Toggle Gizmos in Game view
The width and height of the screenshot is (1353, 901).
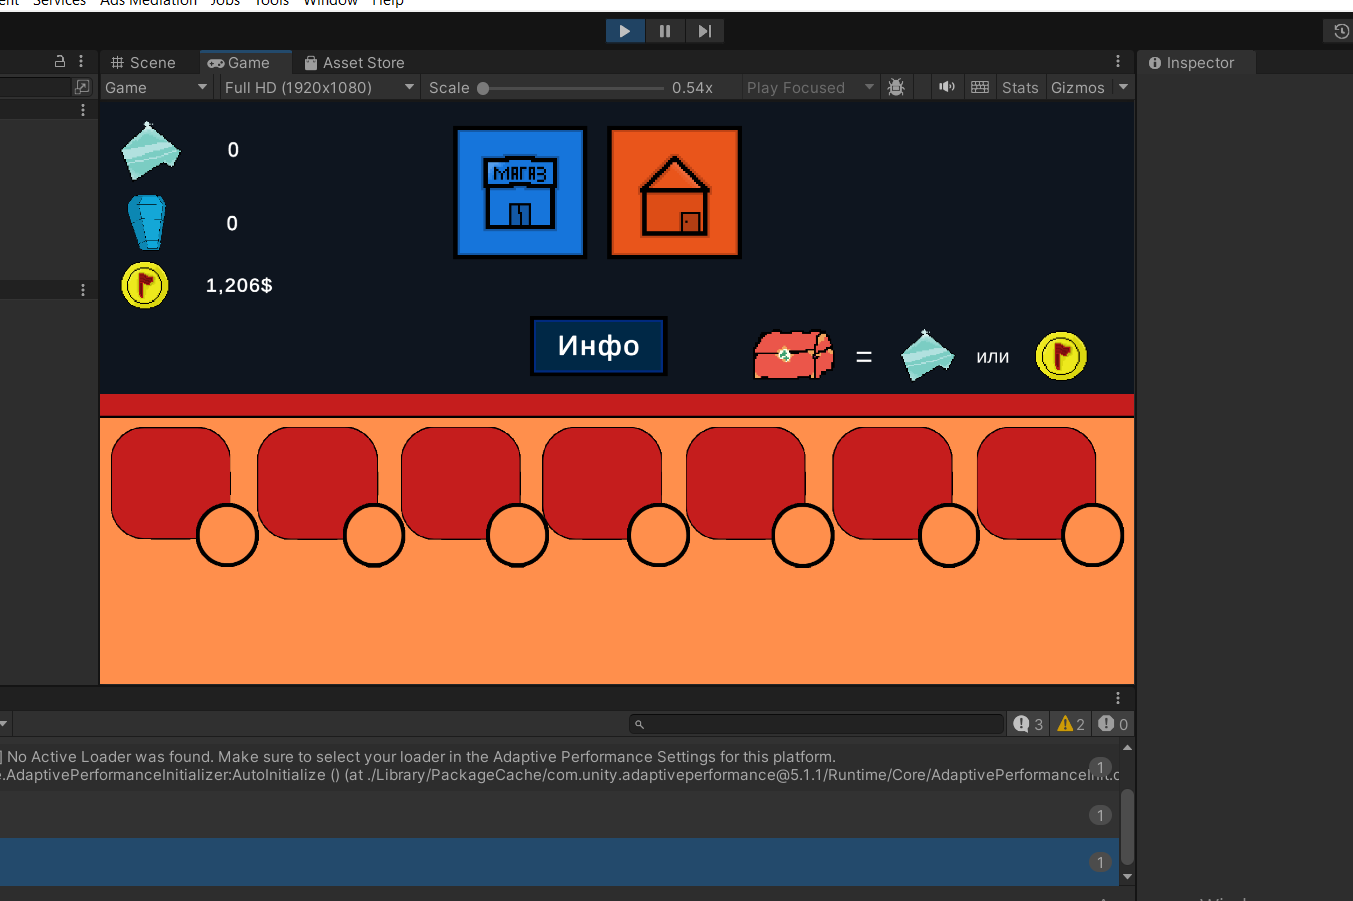coord(1078,88)
